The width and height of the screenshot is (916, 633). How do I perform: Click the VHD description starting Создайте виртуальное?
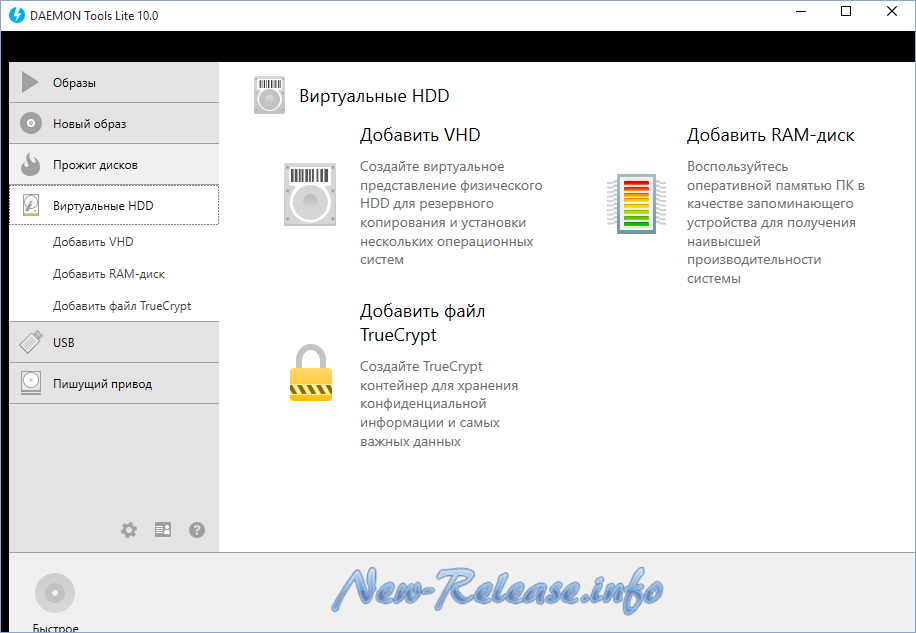point(451,213)
